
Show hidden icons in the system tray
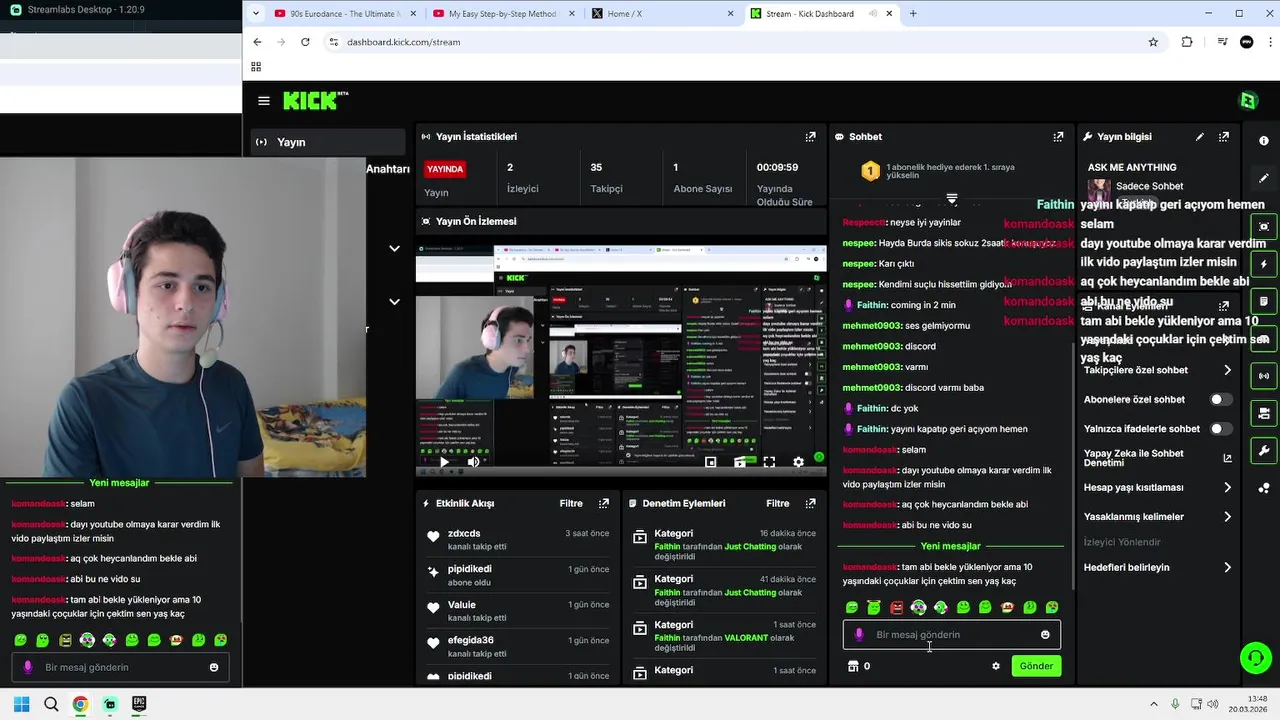(x=1153, y=704)
